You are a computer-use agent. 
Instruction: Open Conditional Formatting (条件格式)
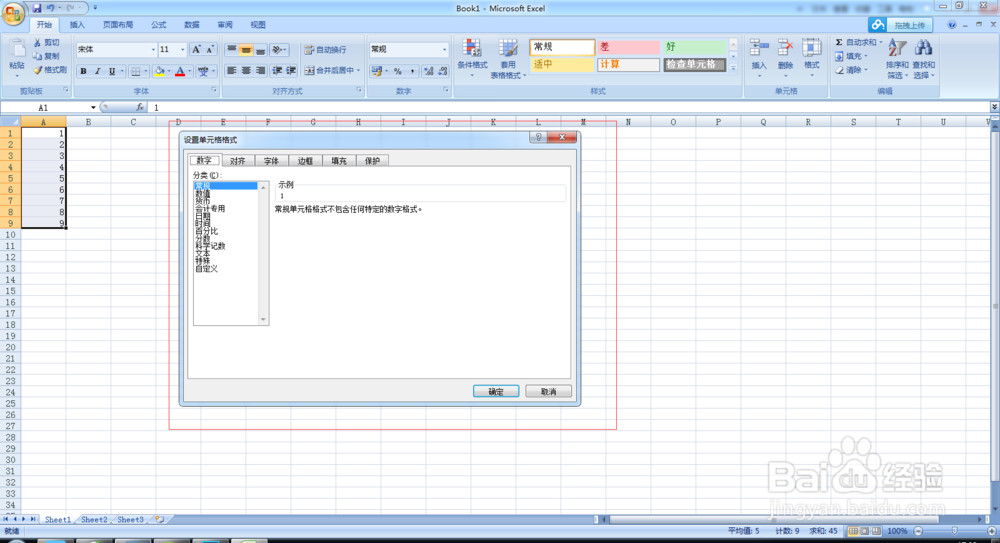(472, 58)
